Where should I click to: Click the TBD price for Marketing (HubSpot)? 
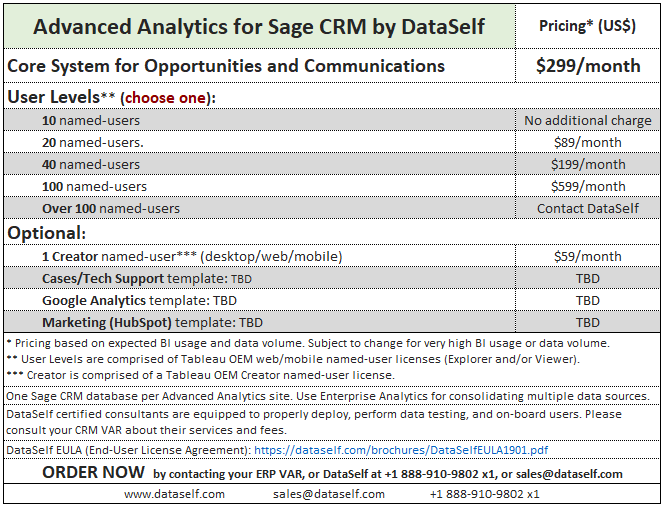[x=588, y=323]
